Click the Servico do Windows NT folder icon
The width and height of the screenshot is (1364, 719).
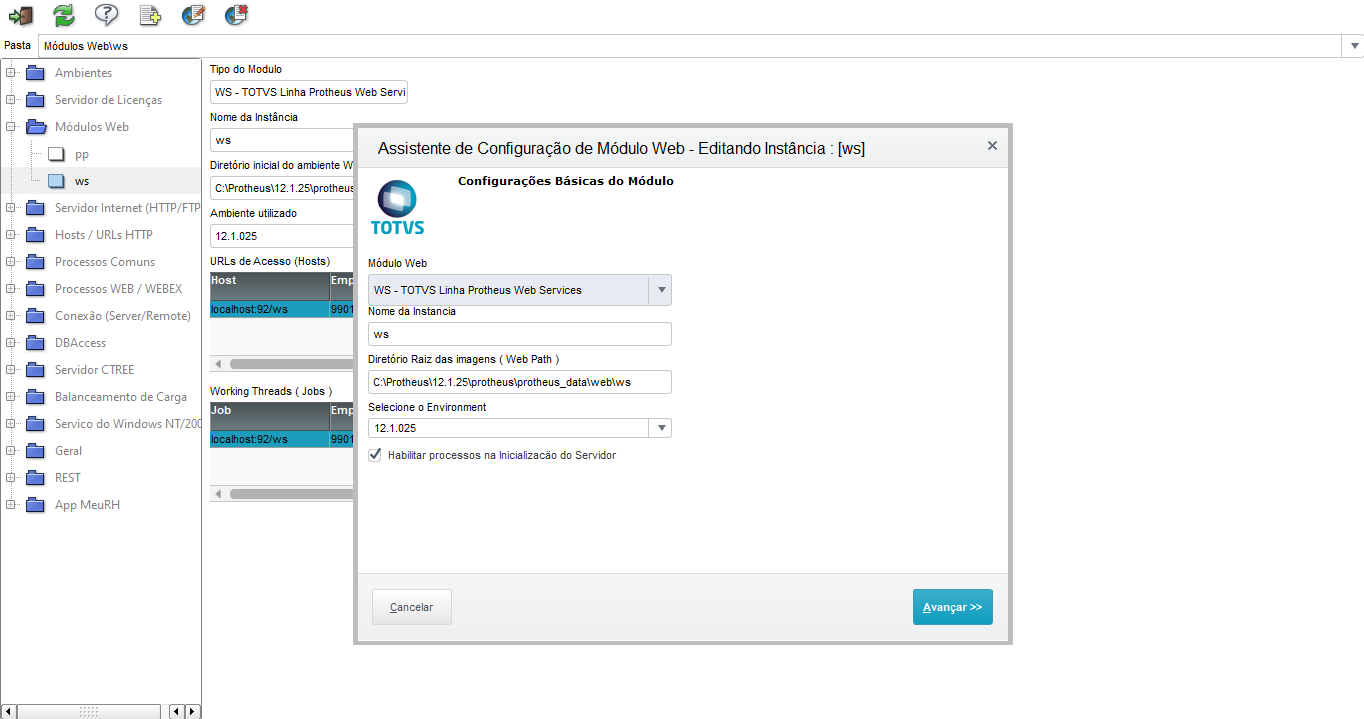point(36,424)
